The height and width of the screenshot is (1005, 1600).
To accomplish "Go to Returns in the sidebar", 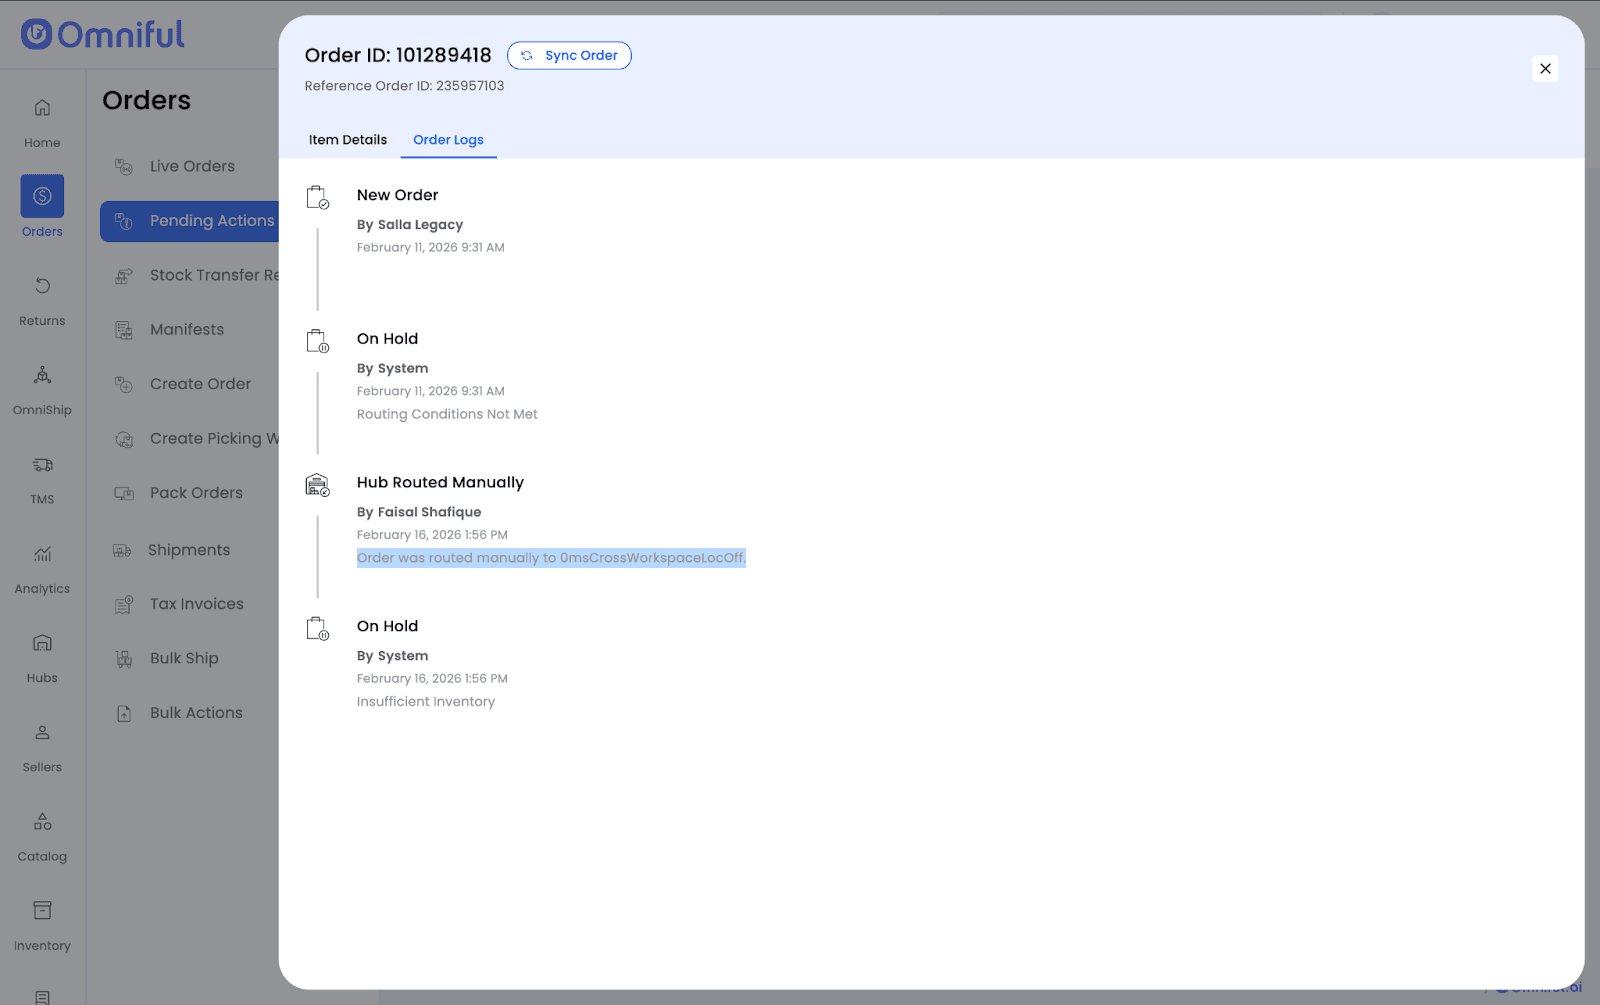I will [x=42, y=287].
